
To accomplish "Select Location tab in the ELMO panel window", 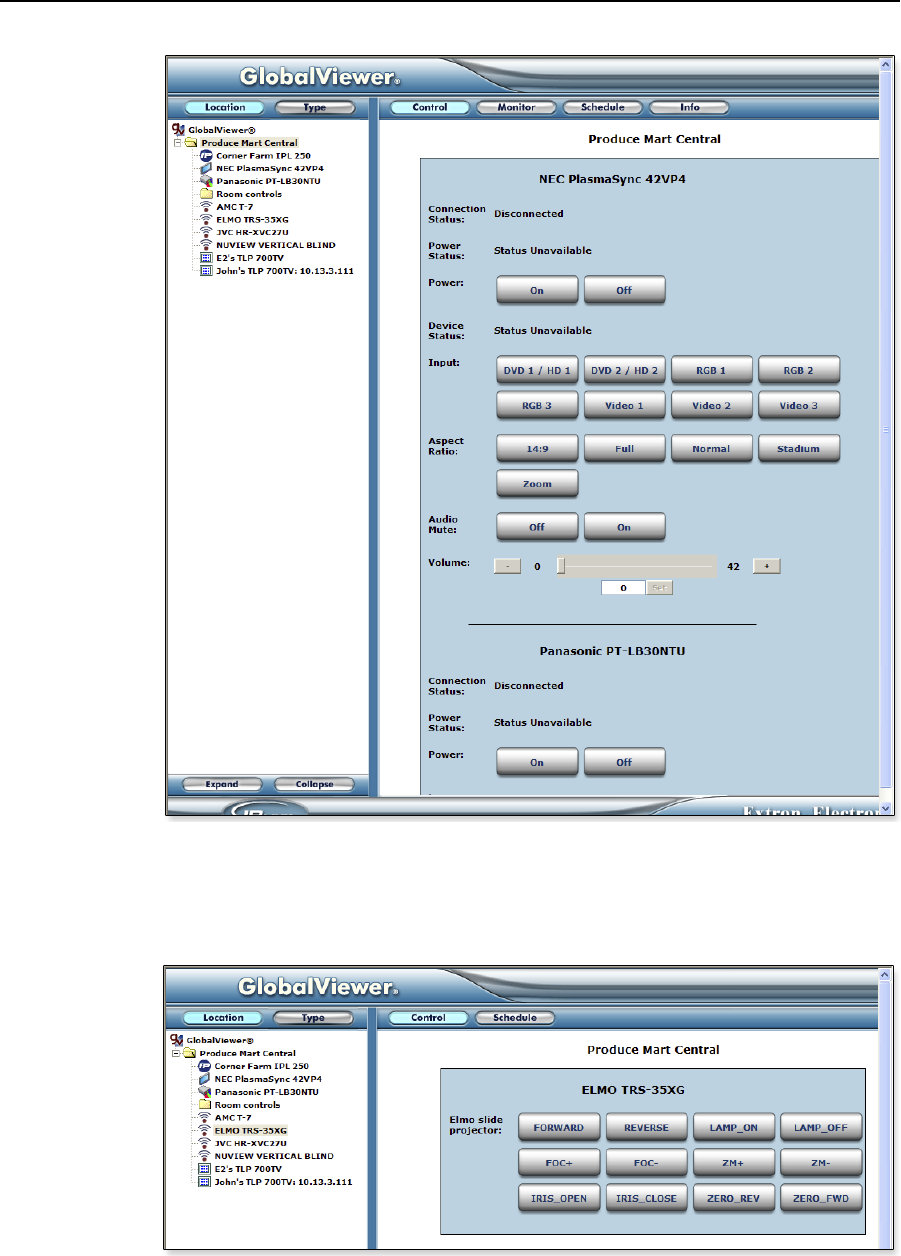I will click(223, 1018).
